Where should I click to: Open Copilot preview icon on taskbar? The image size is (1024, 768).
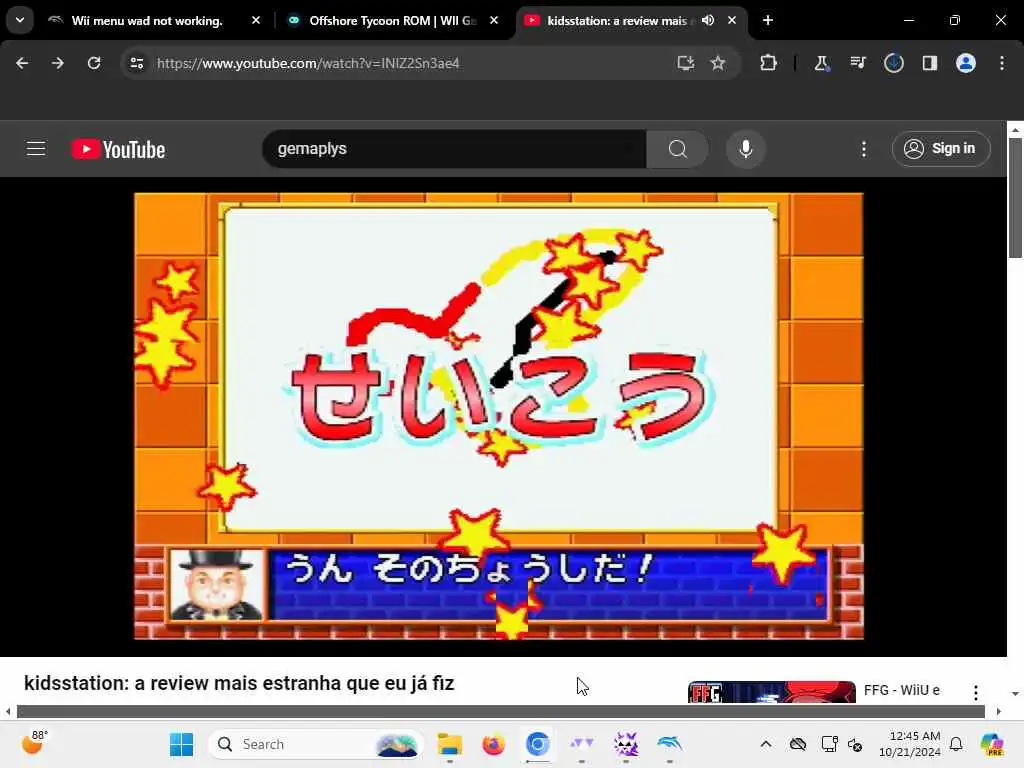pyautogui.click(x=991, y=744)
